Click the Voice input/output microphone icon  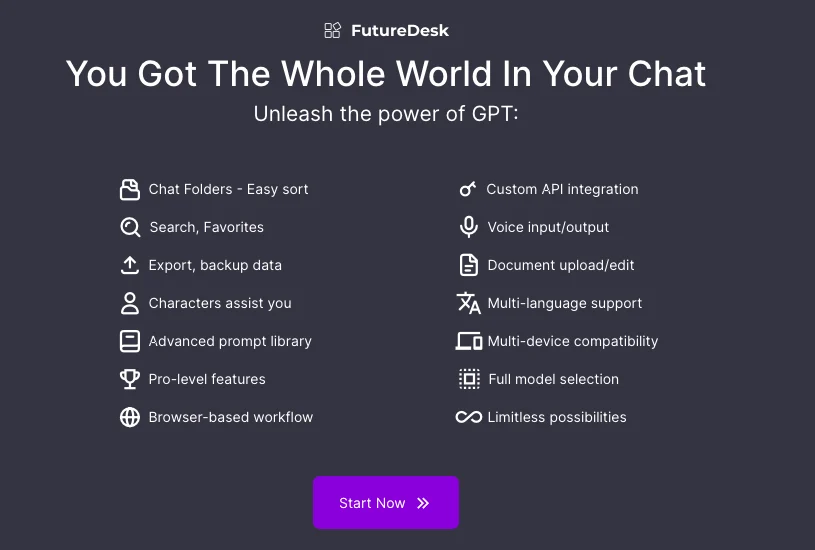[468, 227]
